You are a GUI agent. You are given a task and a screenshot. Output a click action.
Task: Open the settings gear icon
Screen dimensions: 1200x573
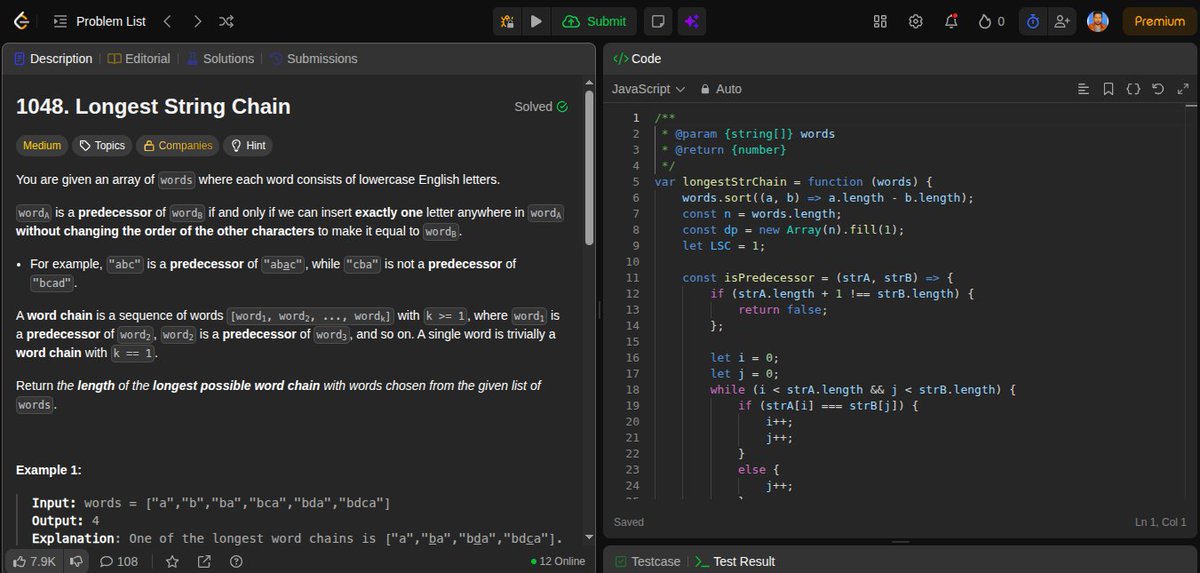point(915,21)
